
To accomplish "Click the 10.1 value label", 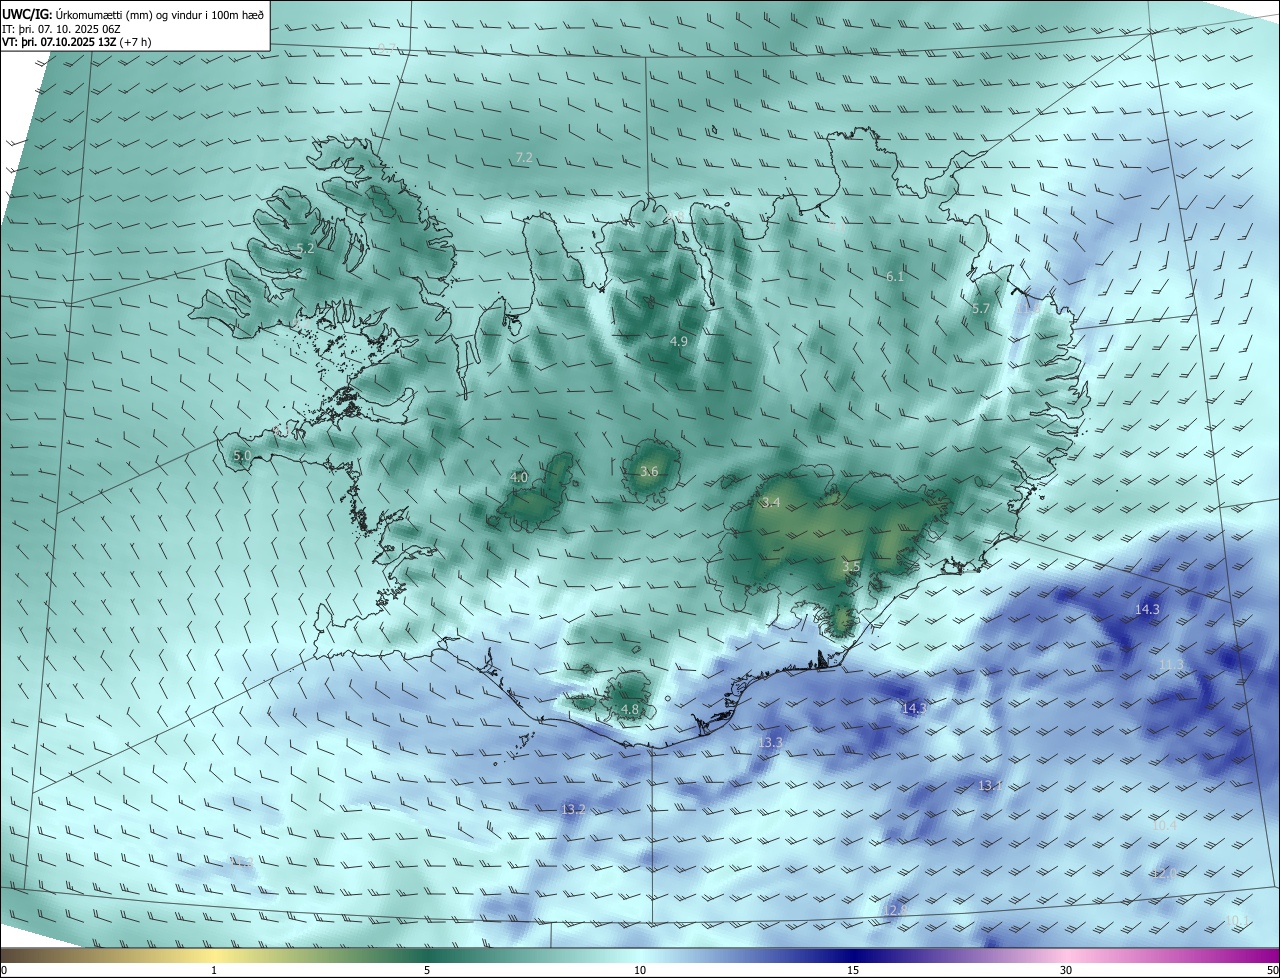I will [1236, 921].
